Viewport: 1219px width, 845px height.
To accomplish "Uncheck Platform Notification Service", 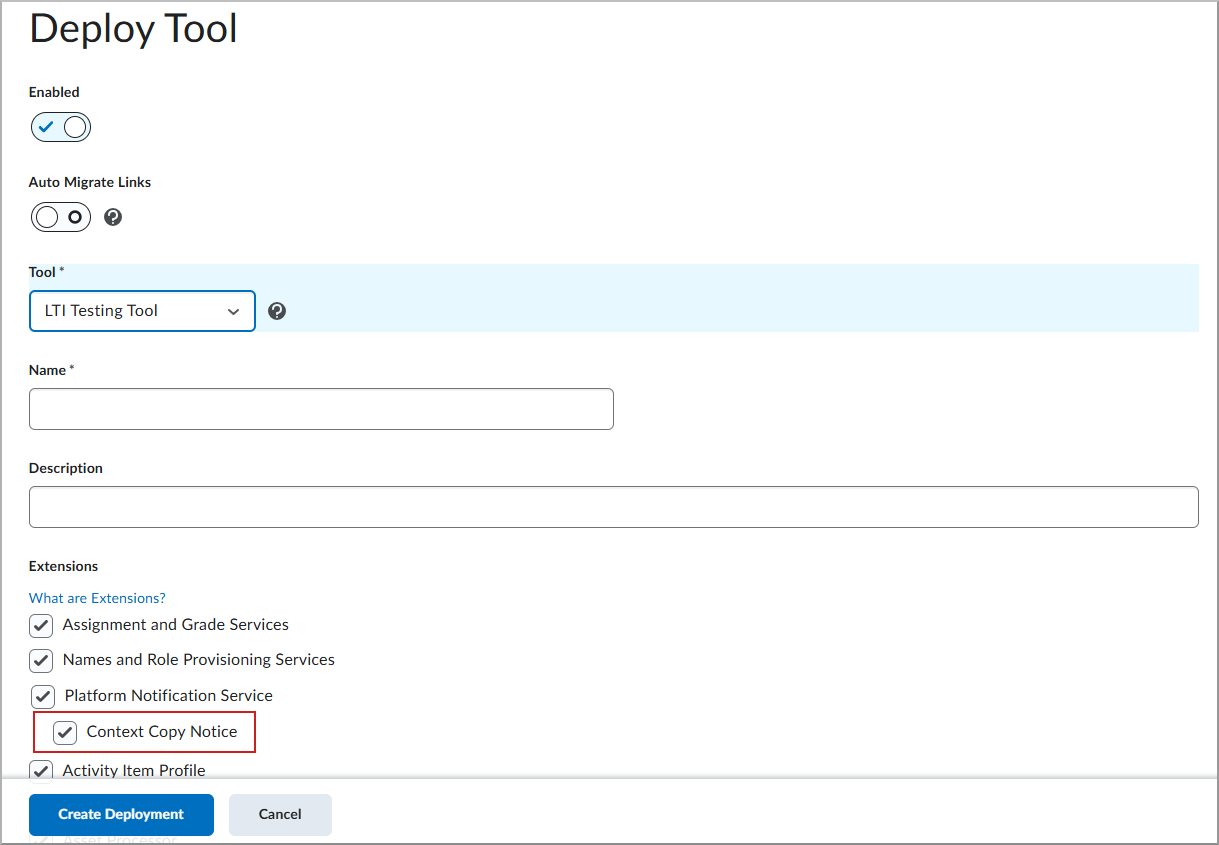I will [40, 696].
